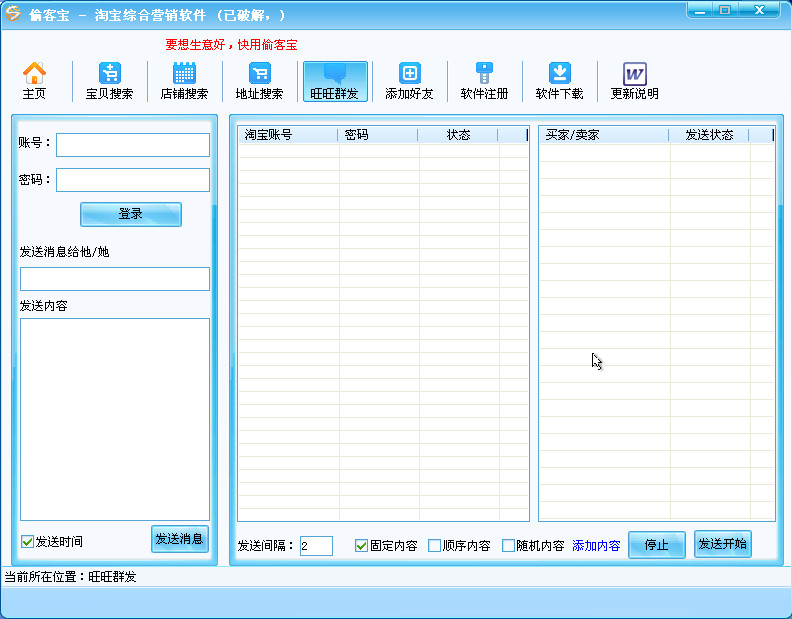Click the 登录 login button
The image size is (792, 619).
[131, 214]
